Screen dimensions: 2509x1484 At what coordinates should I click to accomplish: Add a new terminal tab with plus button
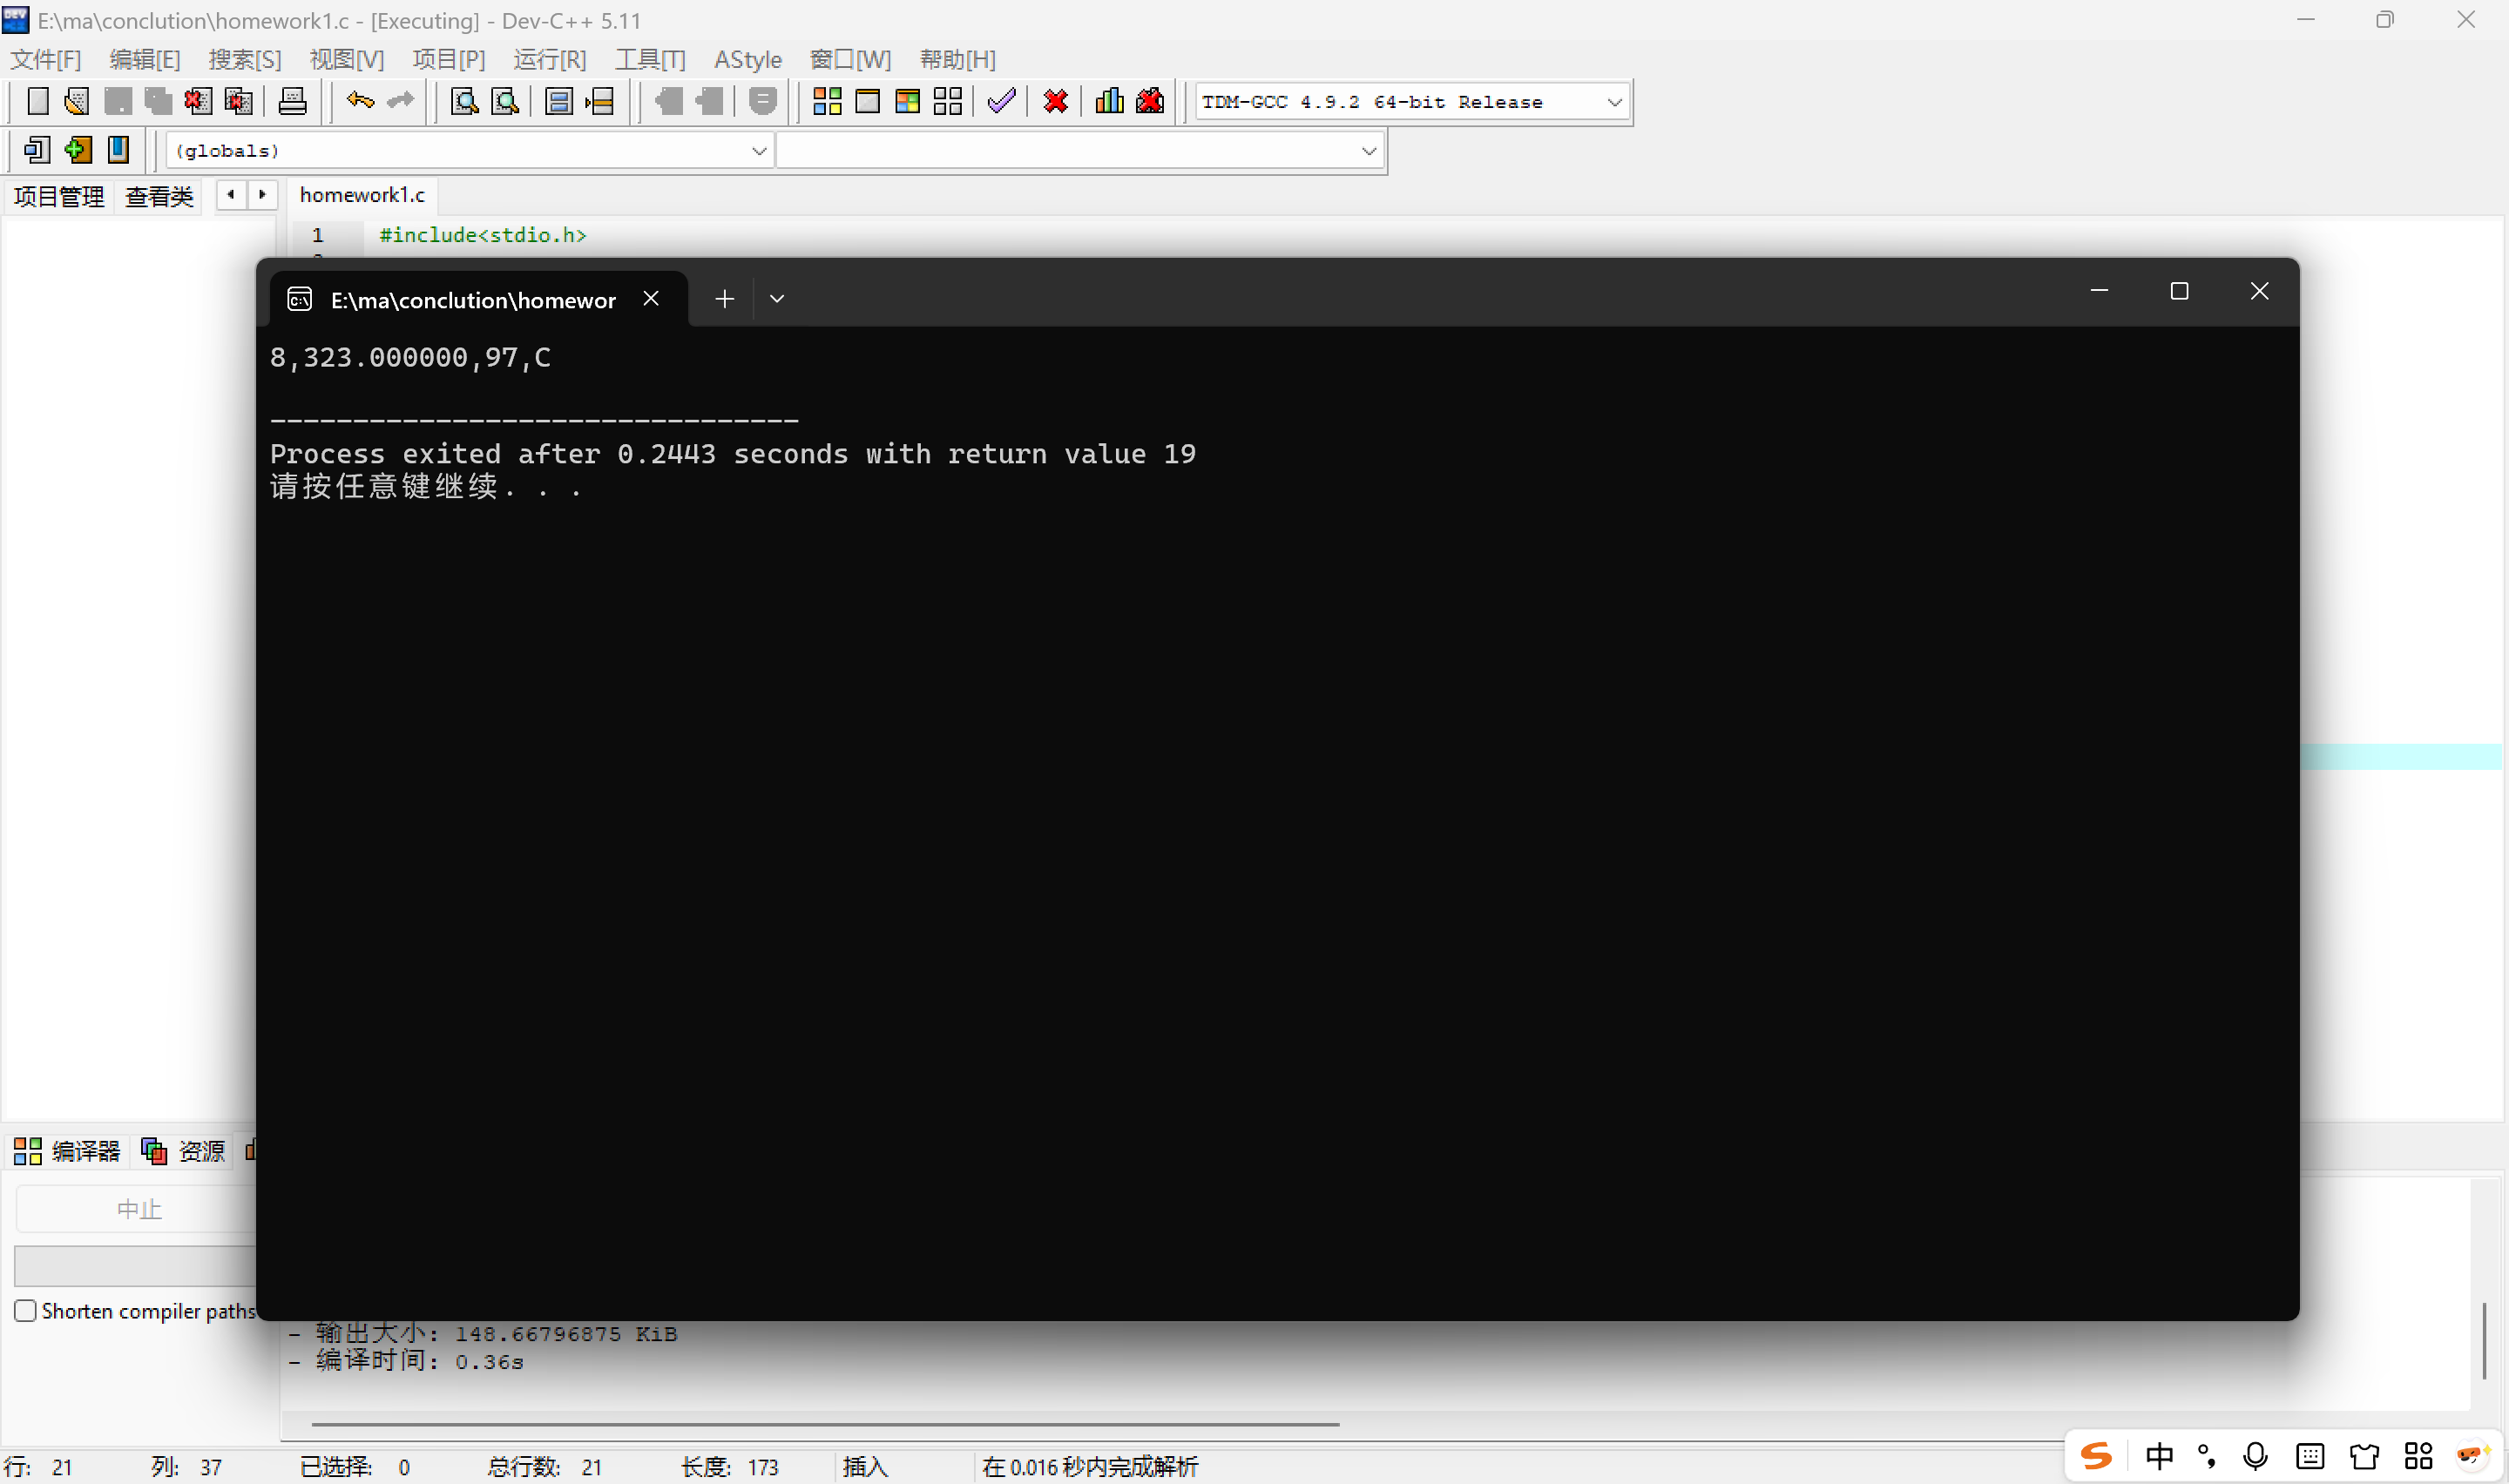point(724,299)
